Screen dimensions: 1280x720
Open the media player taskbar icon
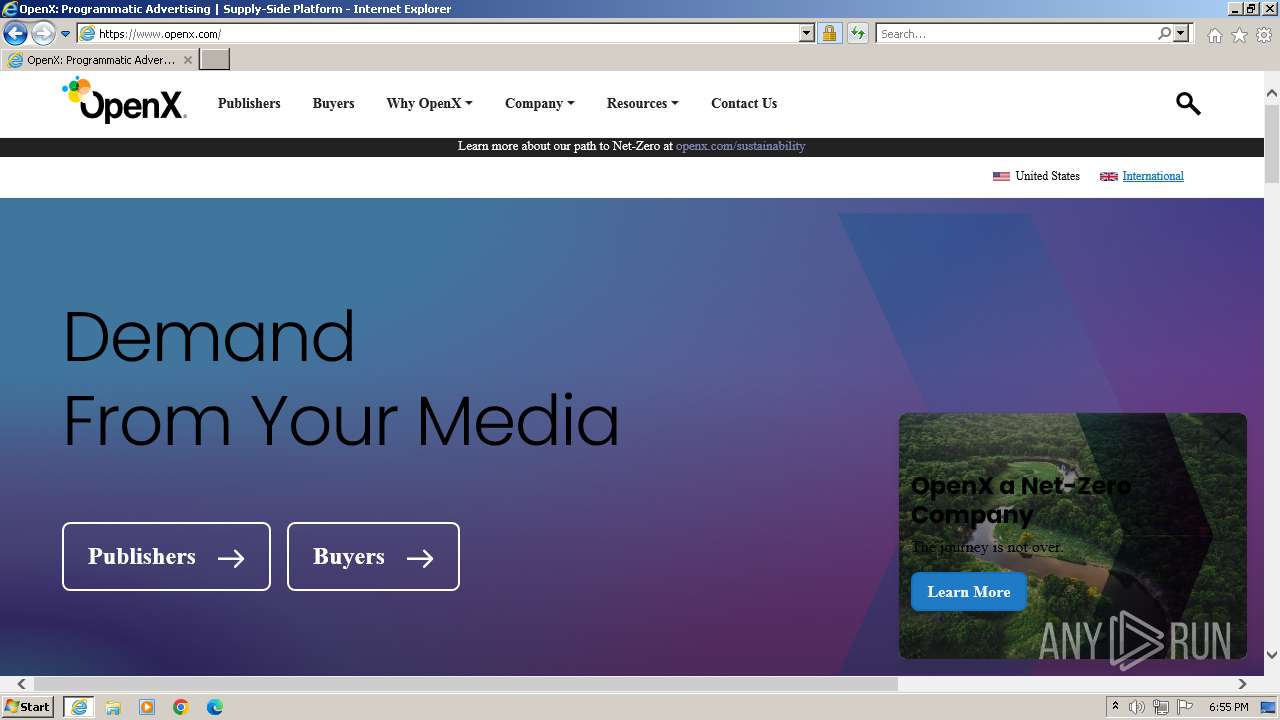(147, 707)
